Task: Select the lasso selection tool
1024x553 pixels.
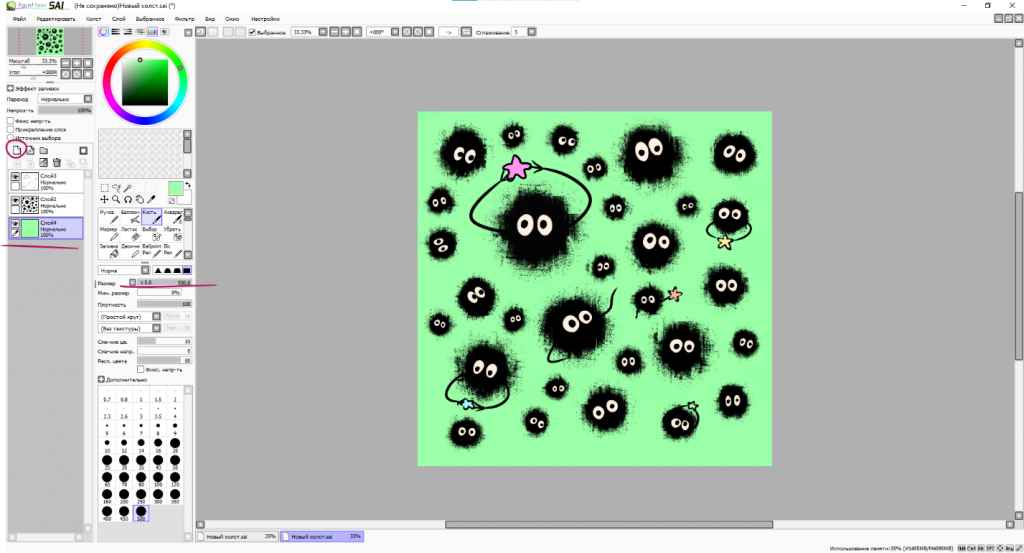Action: (116, 188)
